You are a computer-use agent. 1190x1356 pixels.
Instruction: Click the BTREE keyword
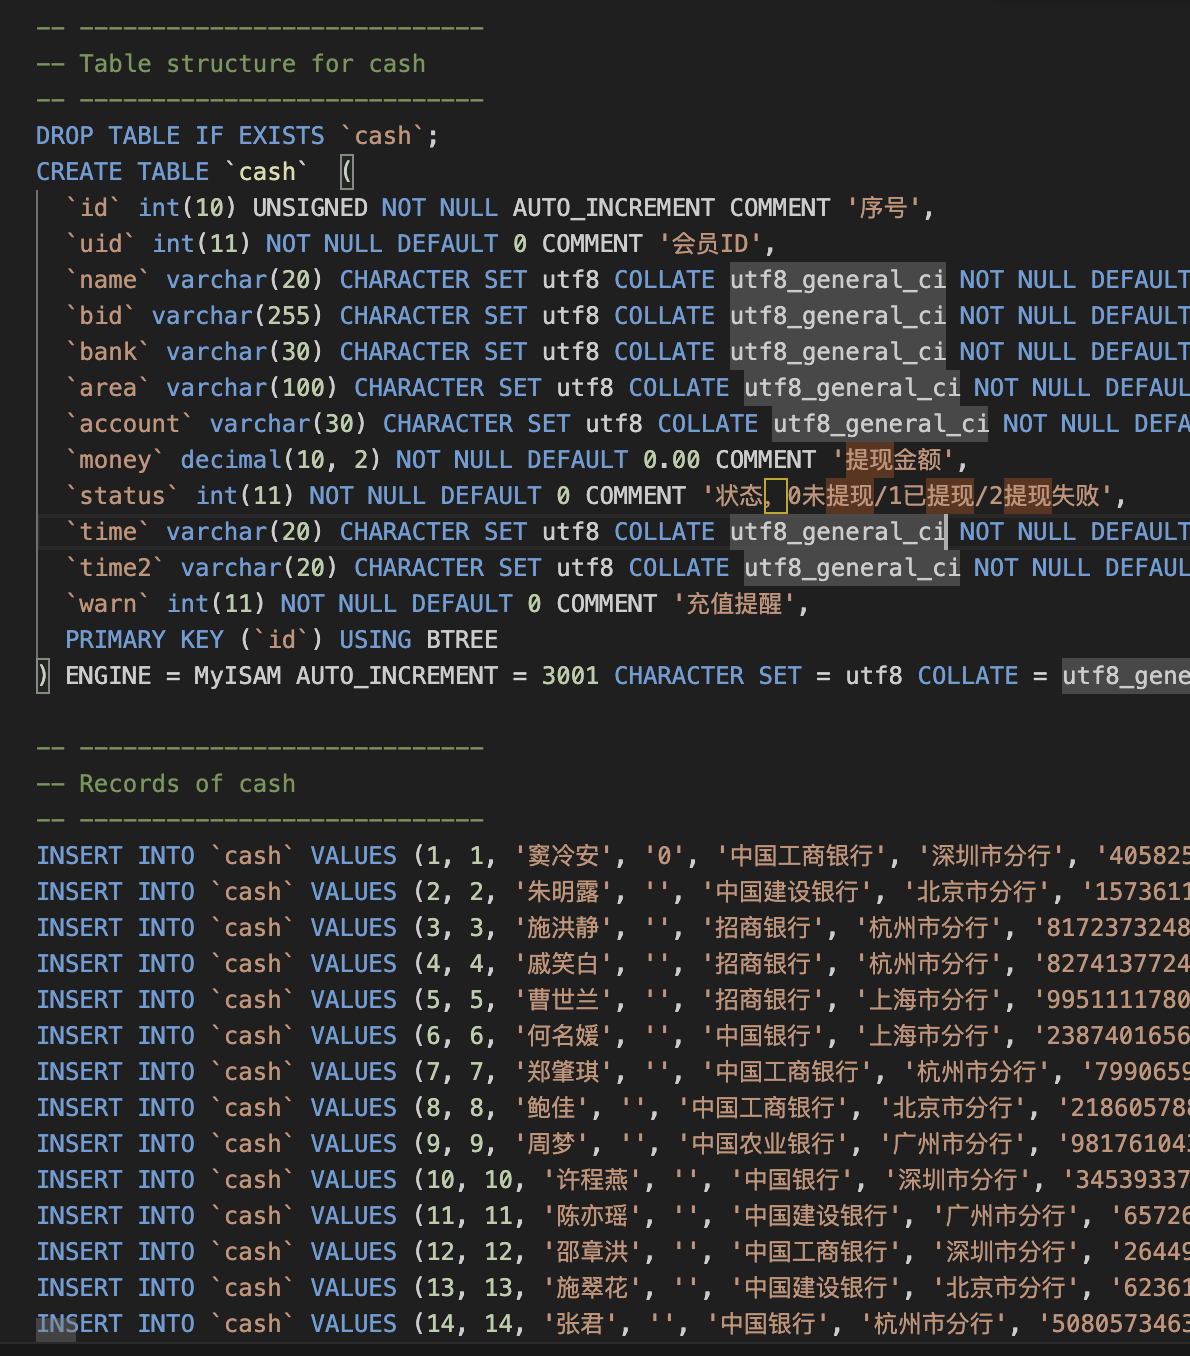click(462, 640)
